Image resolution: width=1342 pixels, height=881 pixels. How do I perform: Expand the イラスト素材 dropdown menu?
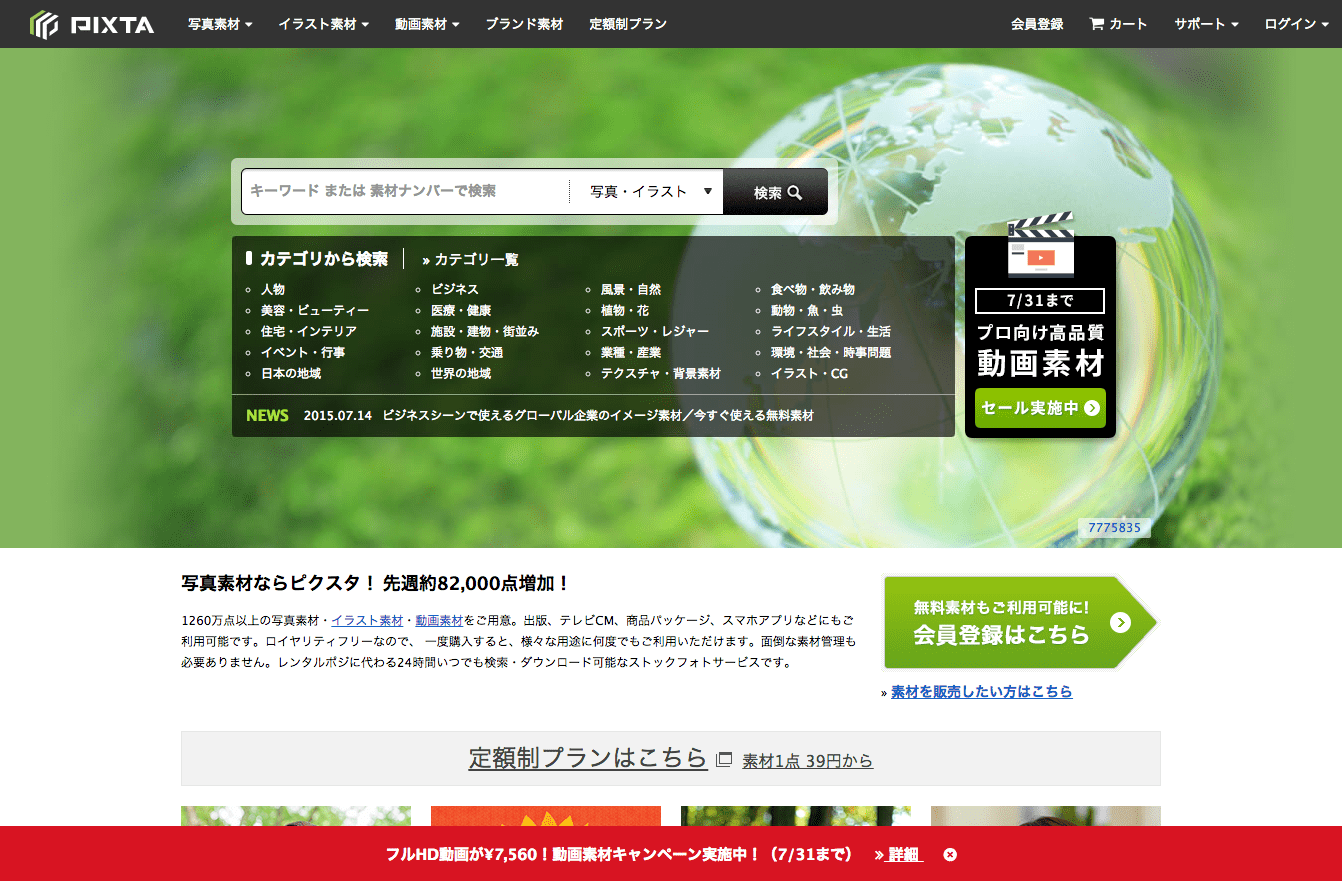(323, 24)
